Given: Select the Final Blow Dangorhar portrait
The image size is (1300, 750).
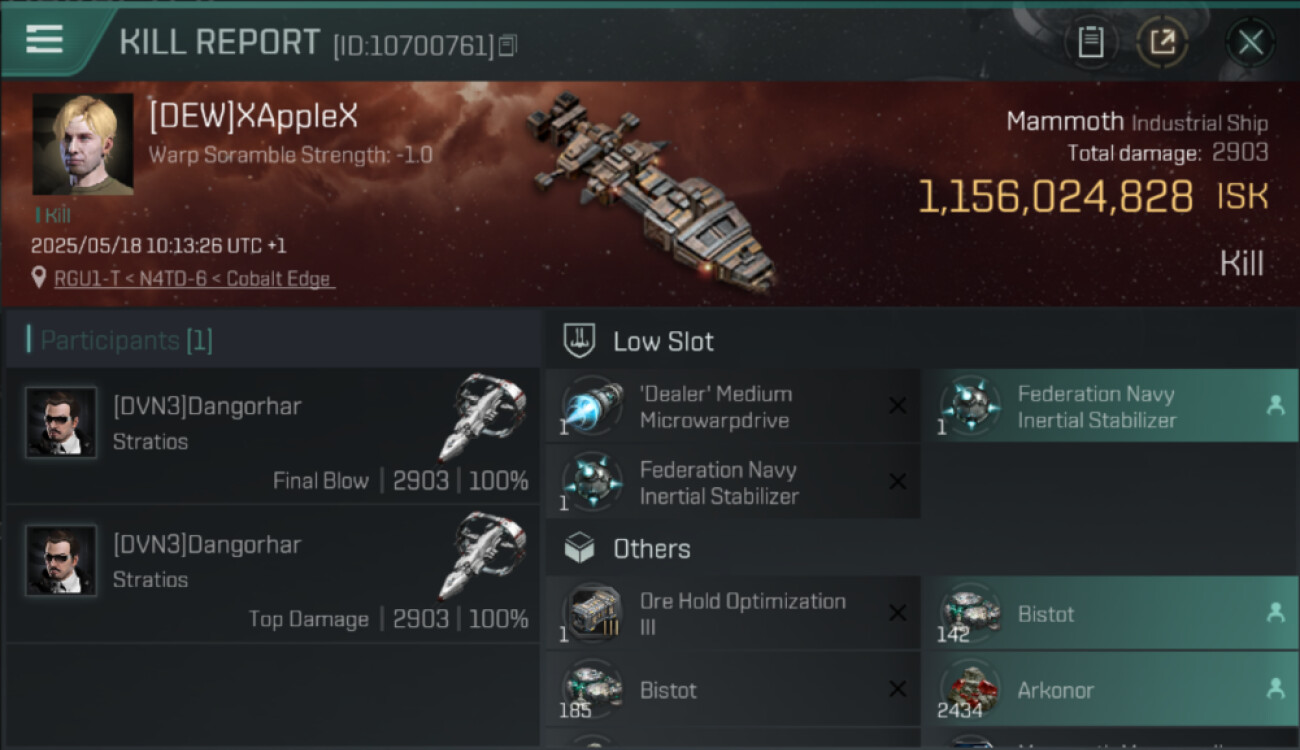Looking at the screenshot, I should (61, 423).
